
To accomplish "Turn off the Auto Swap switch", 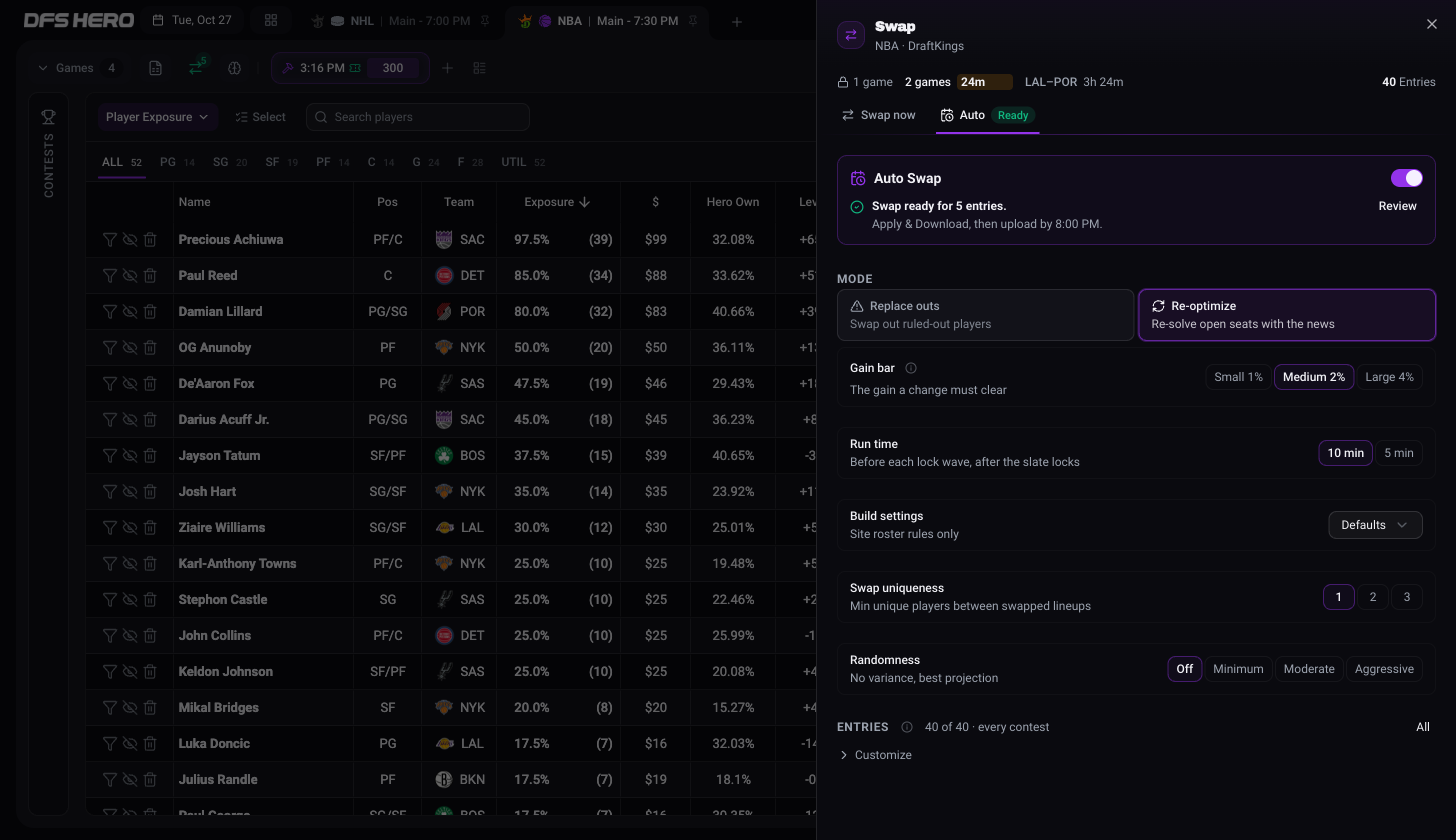I will 1407,178.
